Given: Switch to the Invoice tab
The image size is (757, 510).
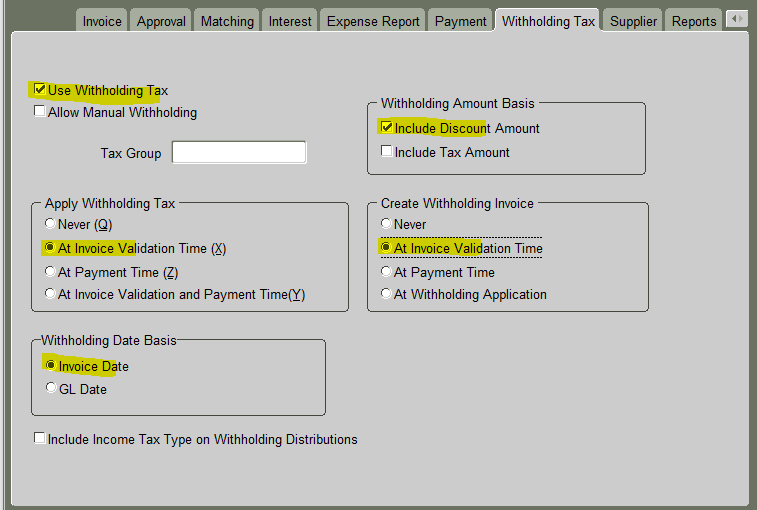Looking at the screenshot, I should coord(102,21).
